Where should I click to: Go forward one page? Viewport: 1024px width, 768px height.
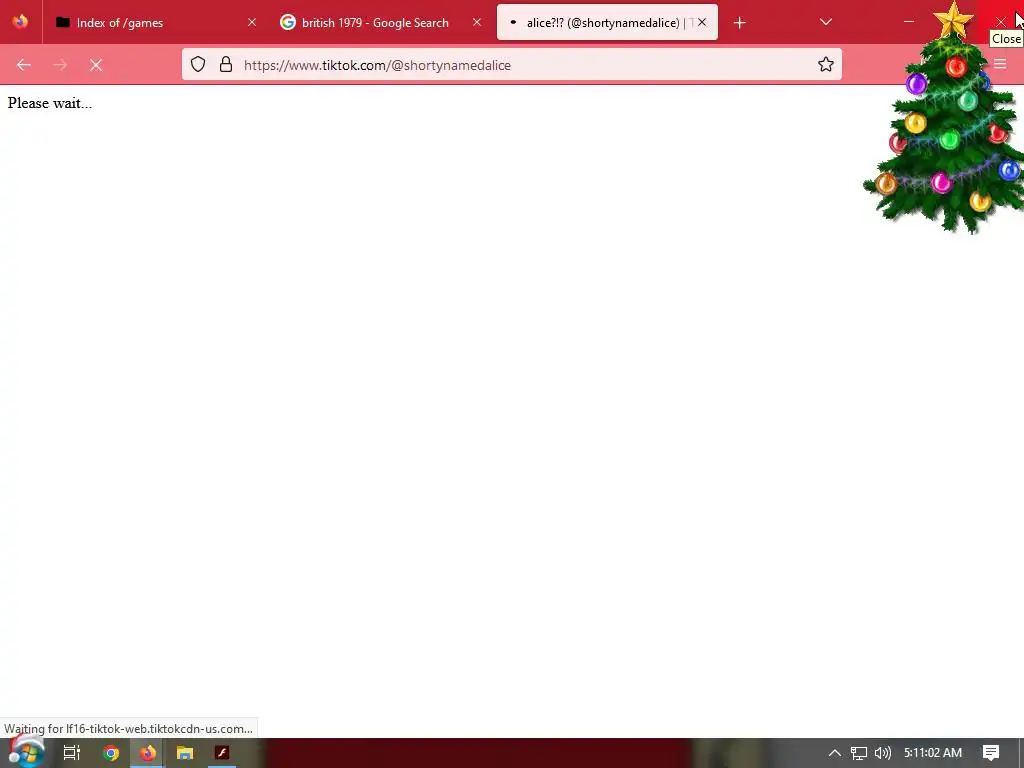[x=60, y=65]
